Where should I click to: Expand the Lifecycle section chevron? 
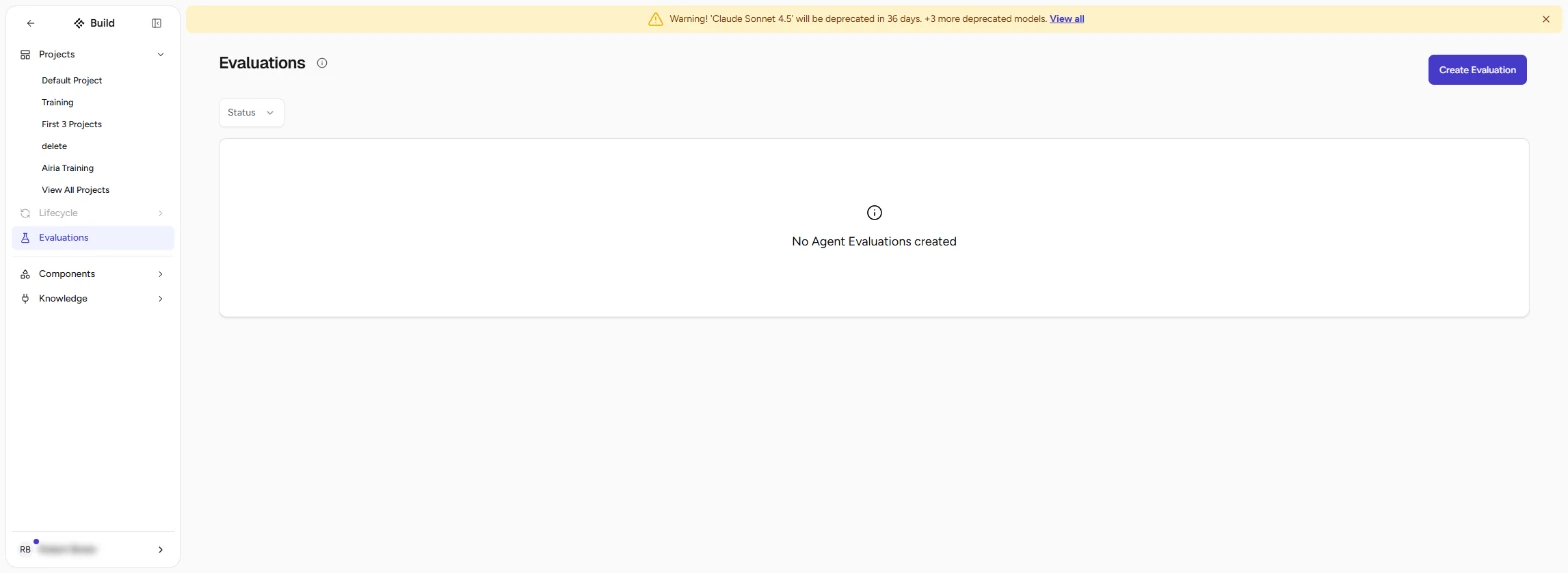point(160,213)
